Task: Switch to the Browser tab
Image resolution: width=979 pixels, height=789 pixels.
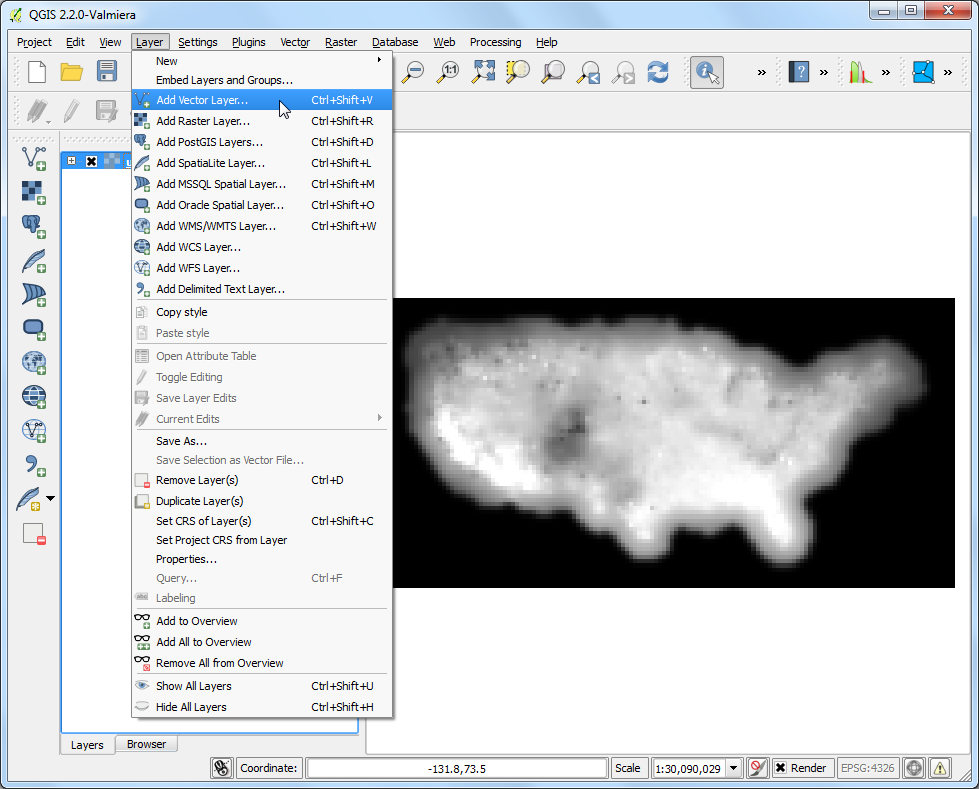Action: pos(146,744)
